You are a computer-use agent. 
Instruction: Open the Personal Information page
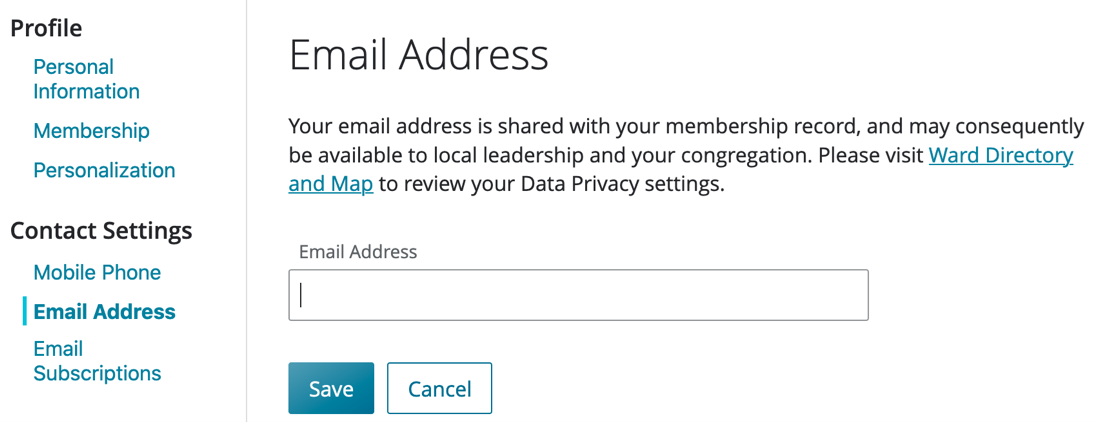click(x=86, y=79)
